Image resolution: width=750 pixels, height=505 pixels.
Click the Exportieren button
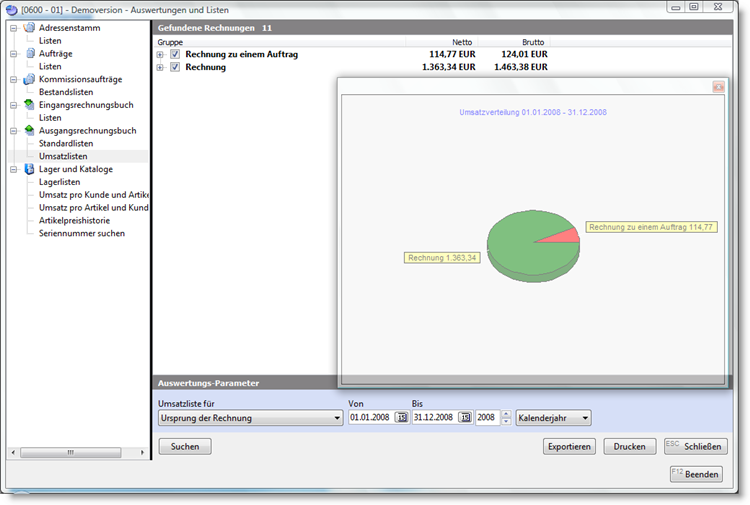(569, 447)
